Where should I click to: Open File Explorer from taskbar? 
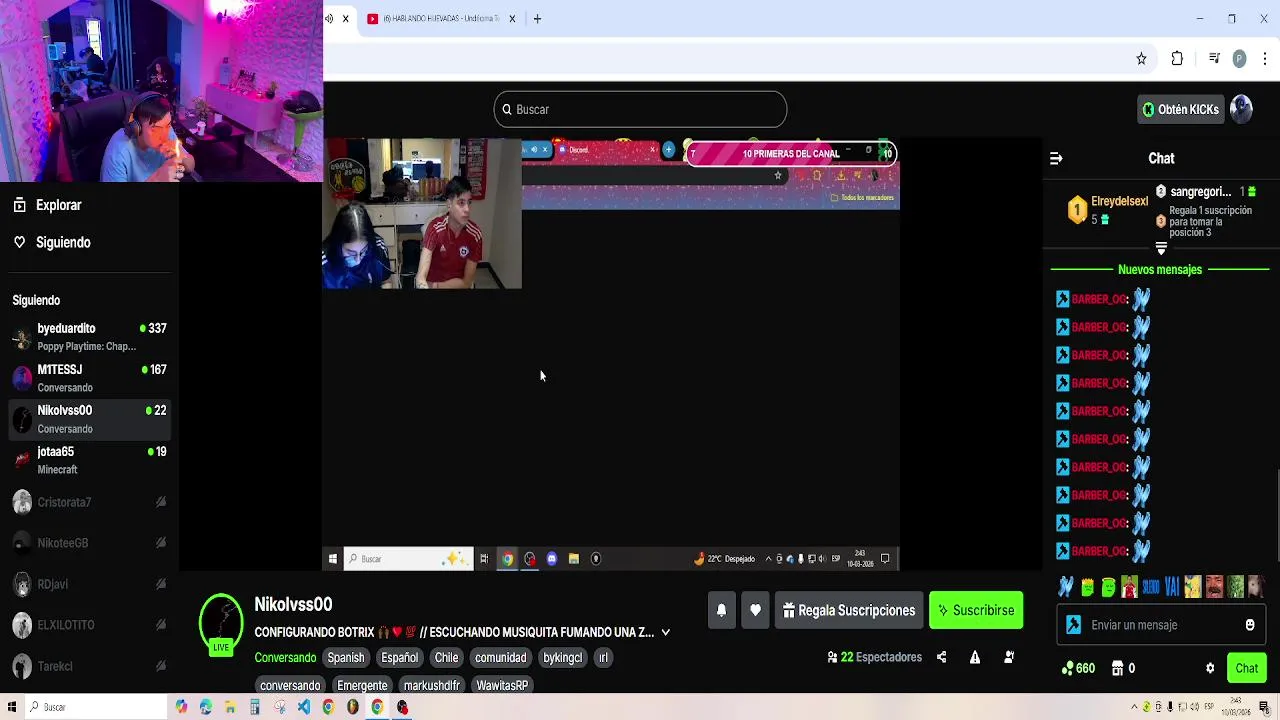tap(230, 707)
